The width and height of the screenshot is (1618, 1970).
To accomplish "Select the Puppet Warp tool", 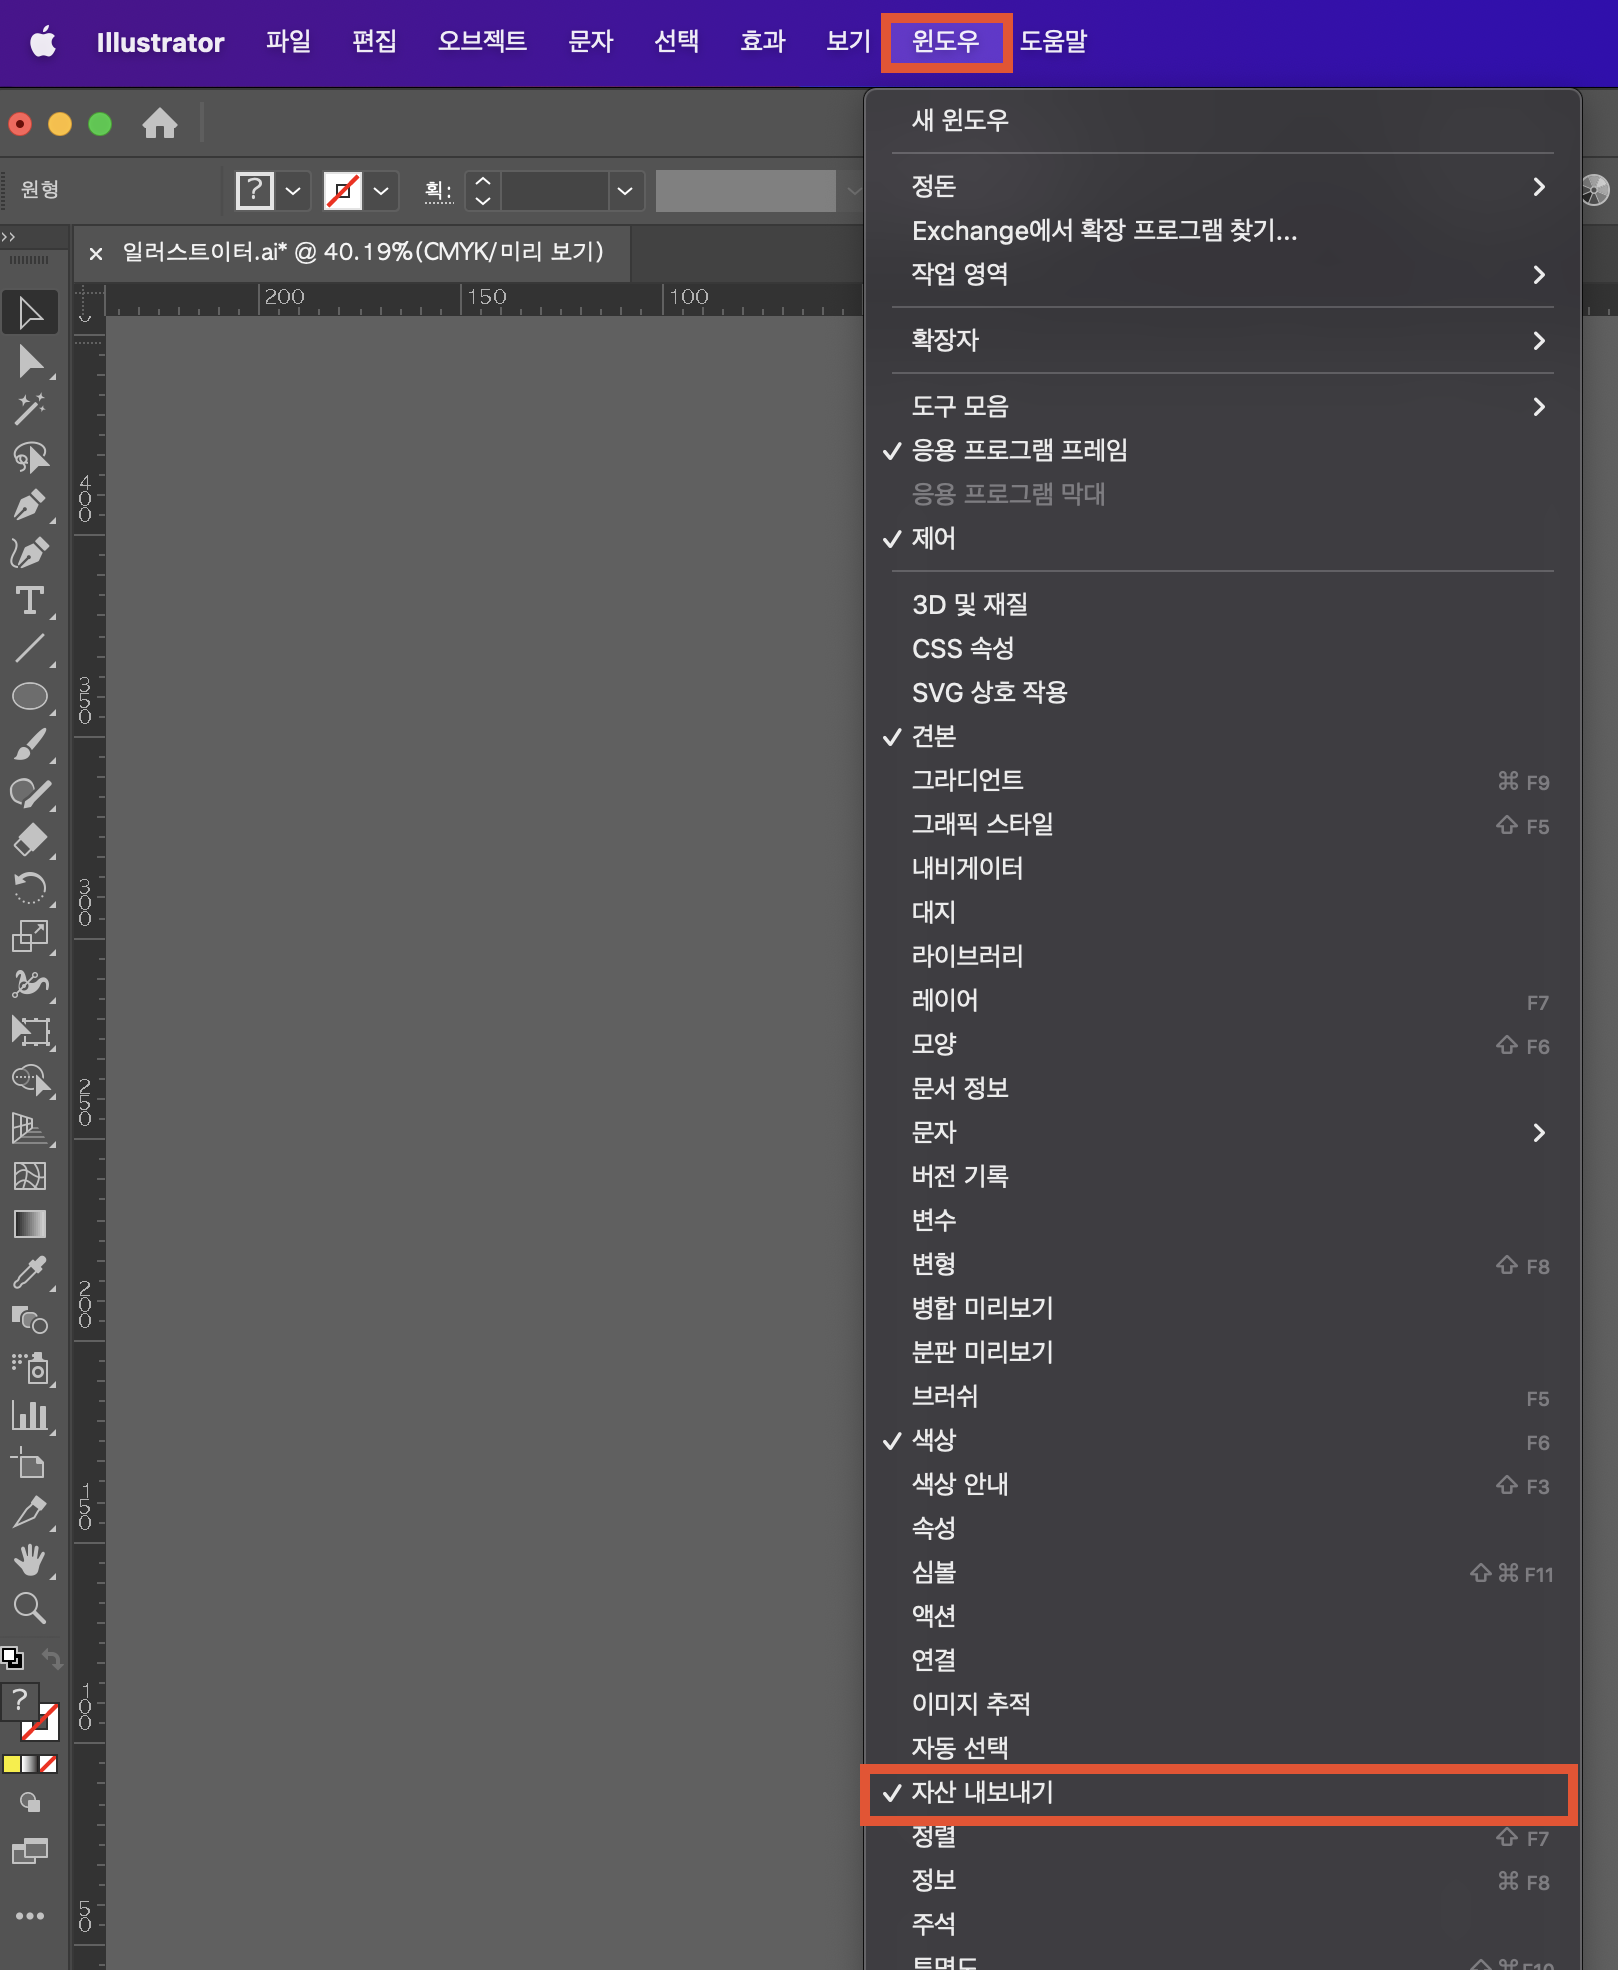I will (30, 984).
